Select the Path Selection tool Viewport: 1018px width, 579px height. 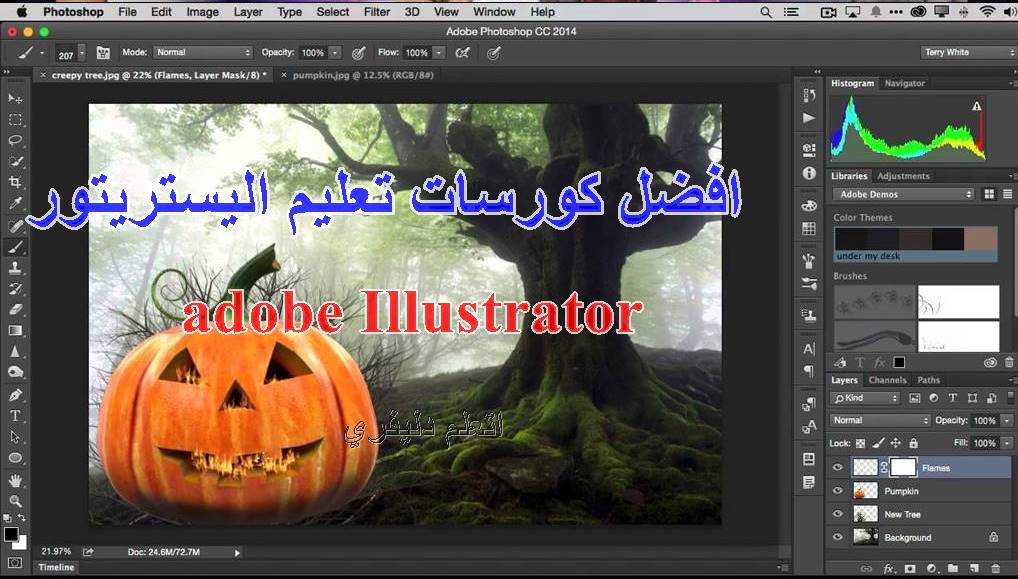coord(15,437)
